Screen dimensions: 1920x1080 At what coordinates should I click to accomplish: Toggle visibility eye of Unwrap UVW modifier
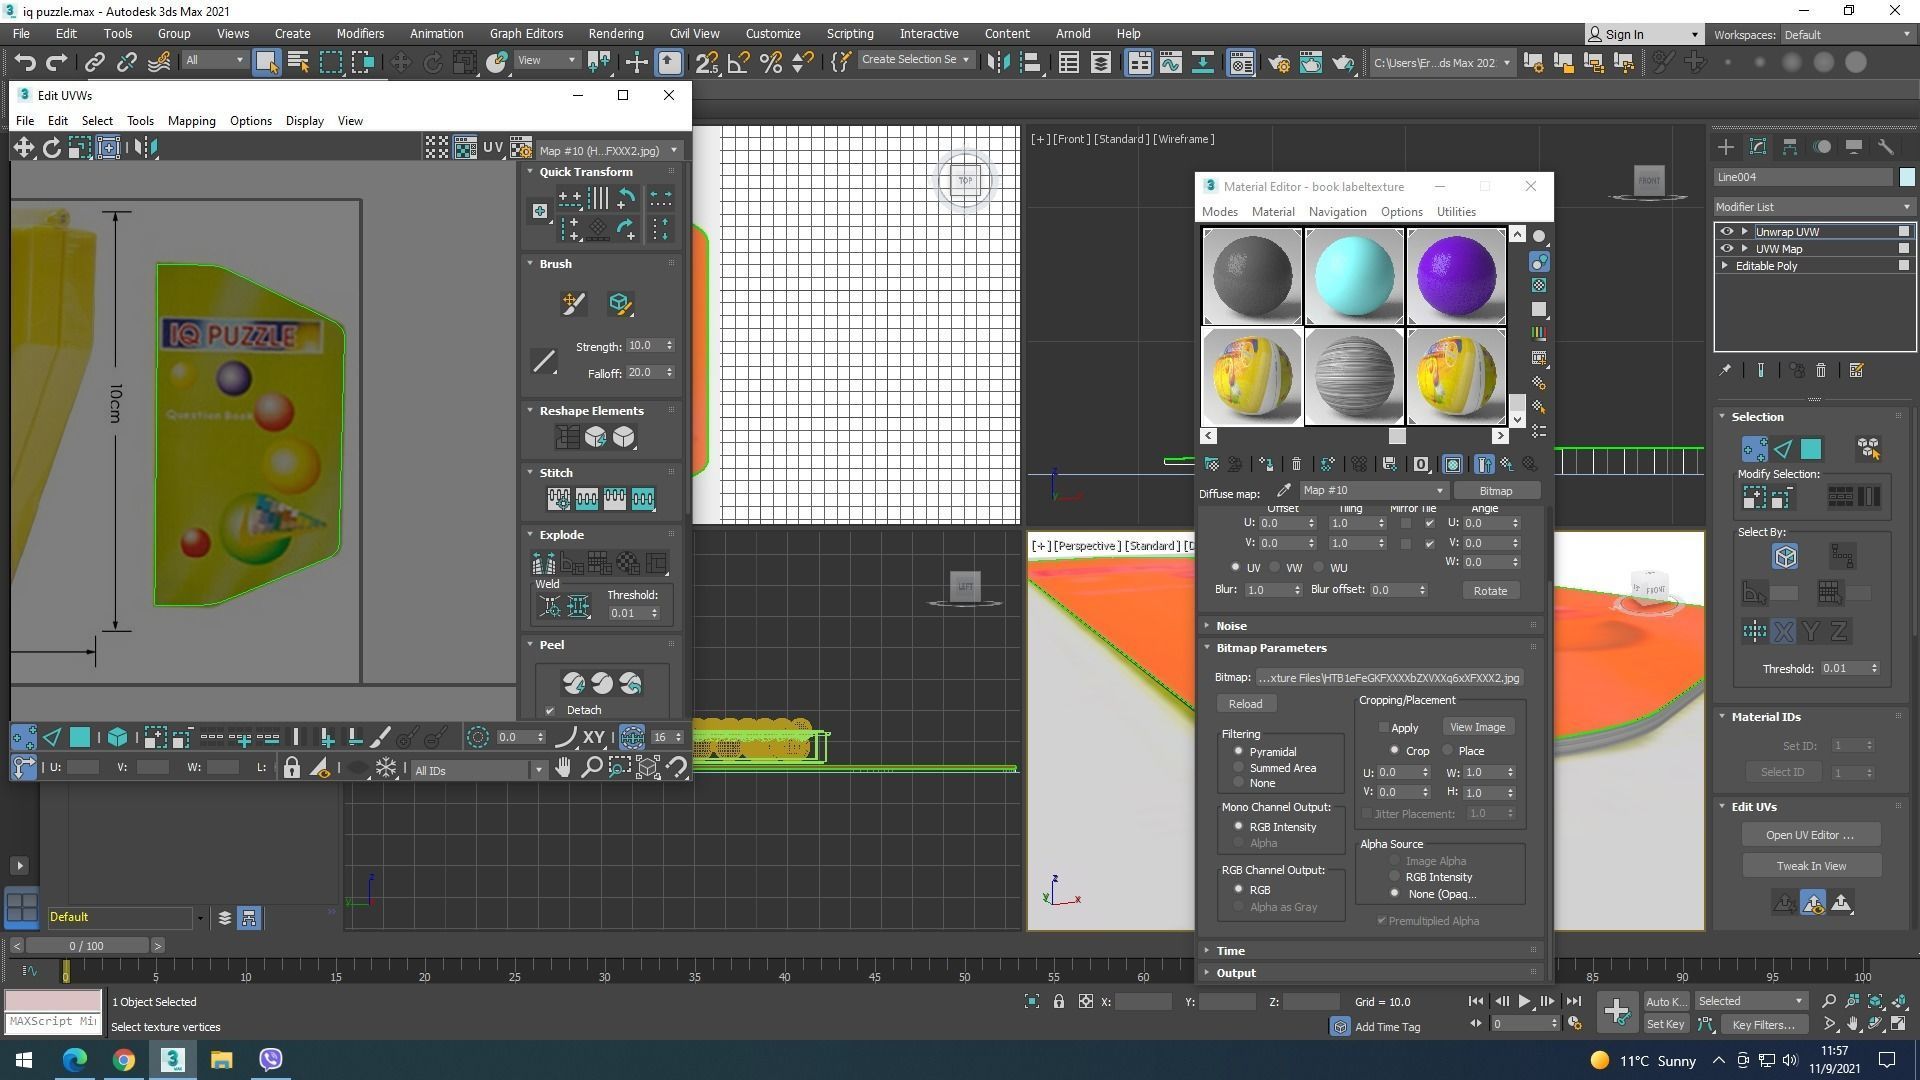coord(1726,231)
